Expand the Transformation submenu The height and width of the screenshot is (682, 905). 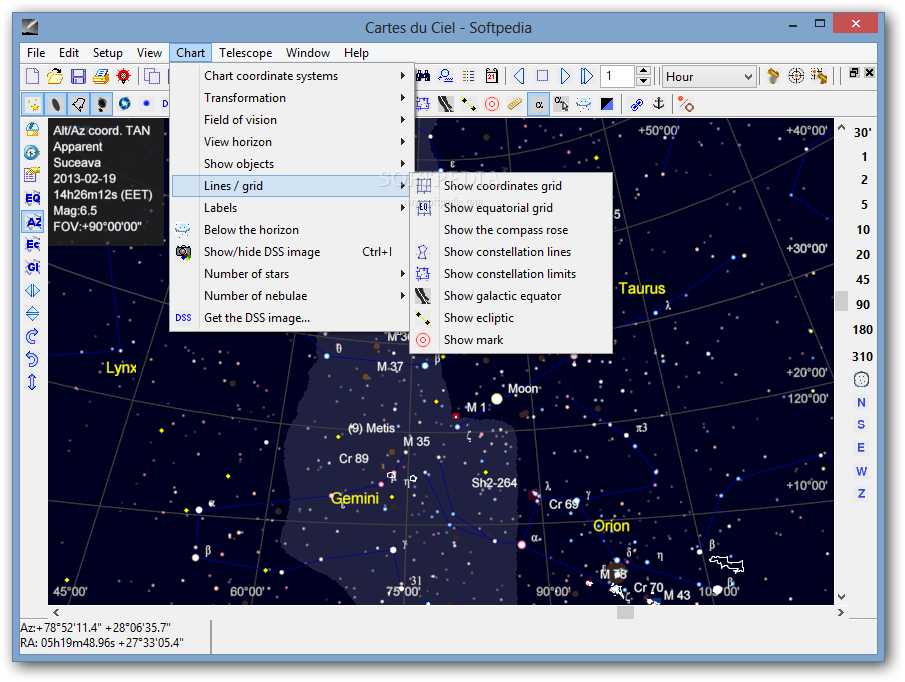(292, 98)
